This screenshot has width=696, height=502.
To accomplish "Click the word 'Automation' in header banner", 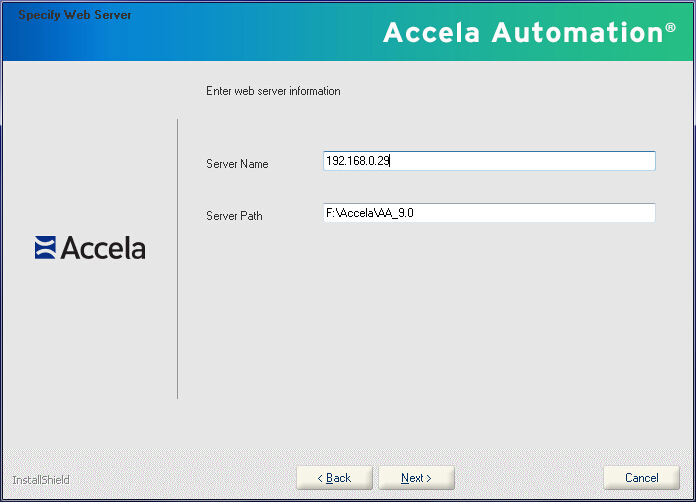I will [x=575, y=33].
